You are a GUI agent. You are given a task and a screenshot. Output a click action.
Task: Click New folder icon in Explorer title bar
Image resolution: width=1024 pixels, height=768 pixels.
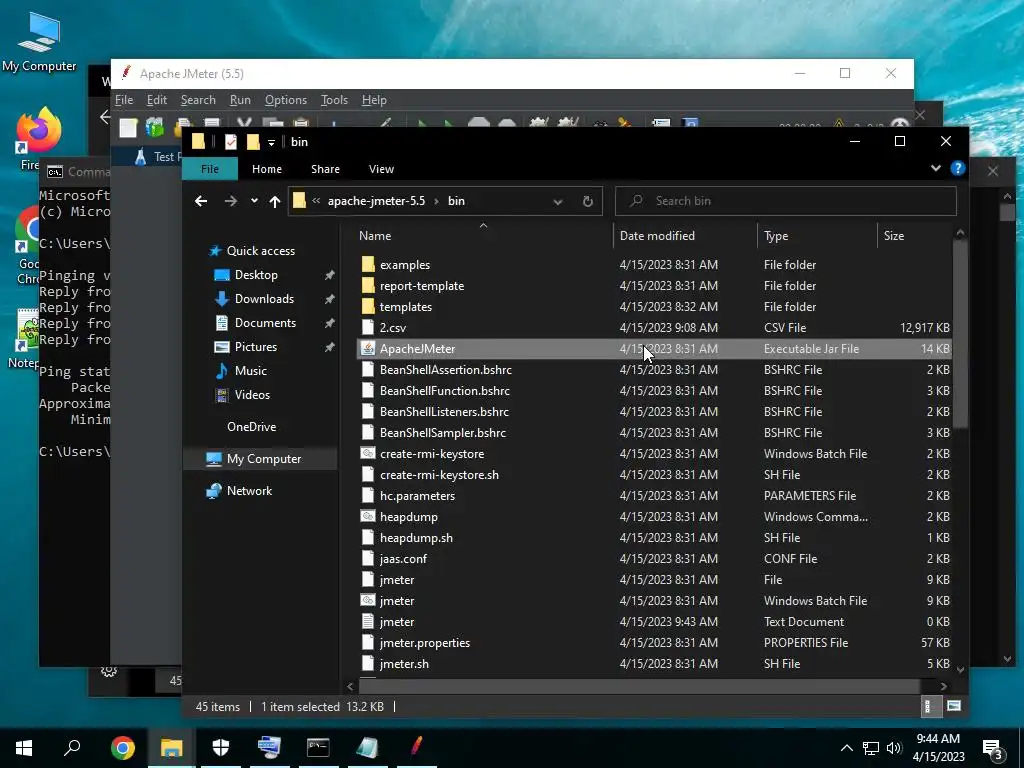[x=253, y=142]
